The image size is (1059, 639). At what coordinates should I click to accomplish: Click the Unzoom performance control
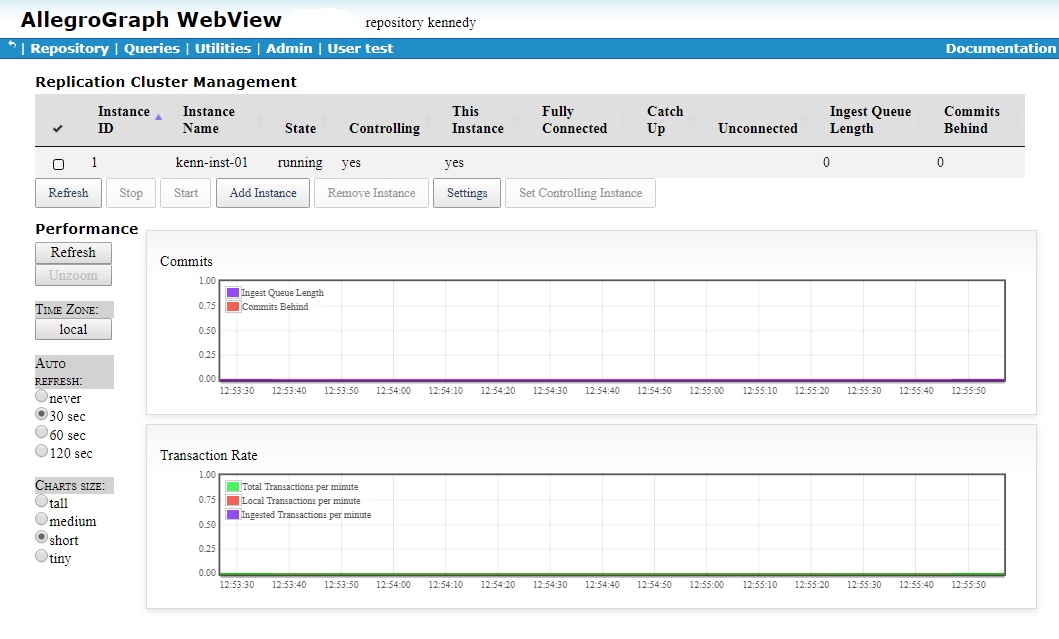pyautogui.click(x=73, y=275)
